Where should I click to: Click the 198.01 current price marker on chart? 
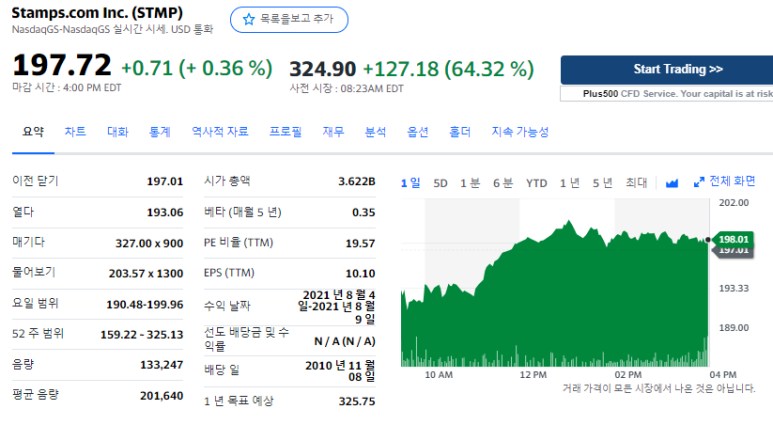point(733,240)
